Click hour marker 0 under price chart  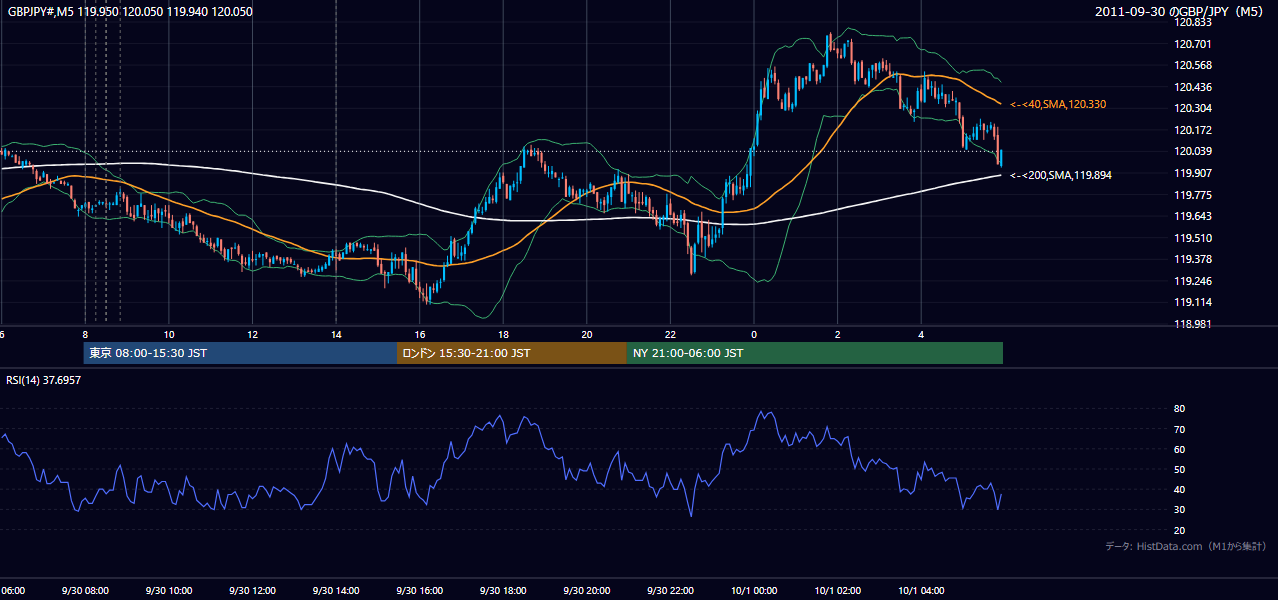(x=754, y=334)
